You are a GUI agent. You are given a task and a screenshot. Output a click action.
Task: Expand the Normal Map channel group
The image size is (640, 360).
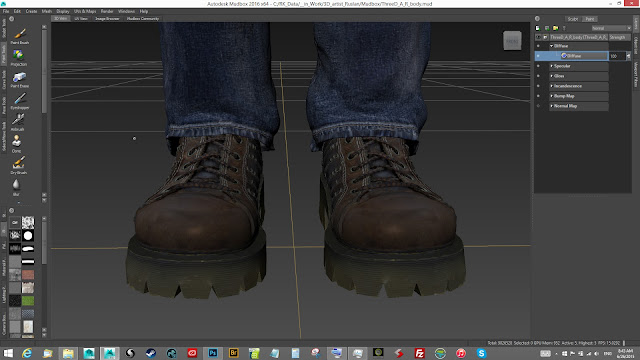pyautogui.click(x=551, y=106)
